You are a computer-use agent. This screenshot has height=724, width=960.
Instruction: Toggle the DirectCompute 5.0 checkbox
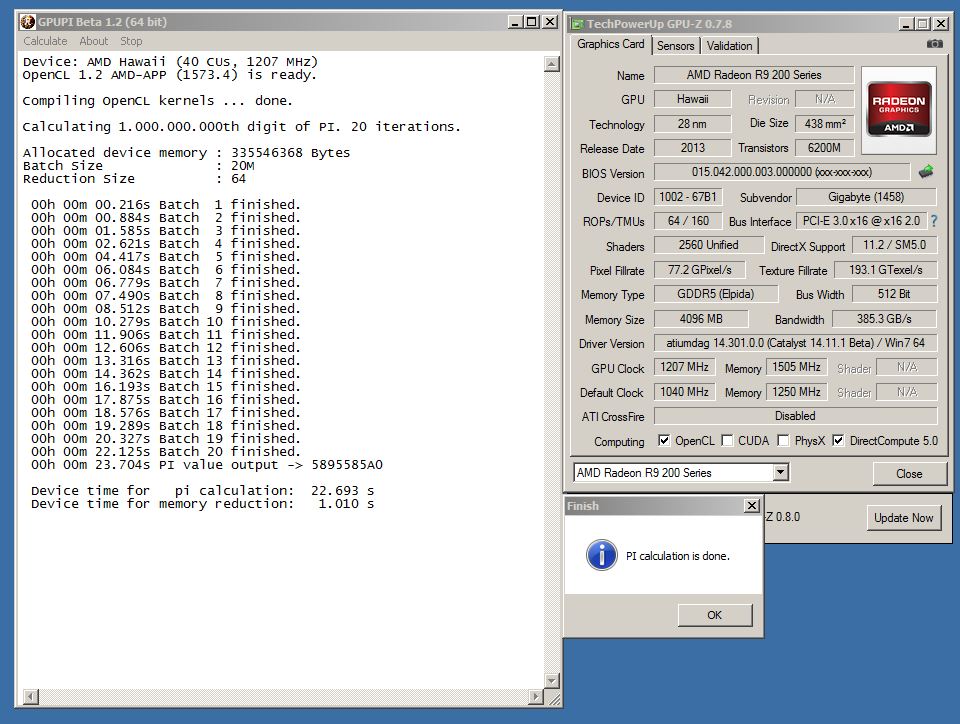click(x=838, y=441)
